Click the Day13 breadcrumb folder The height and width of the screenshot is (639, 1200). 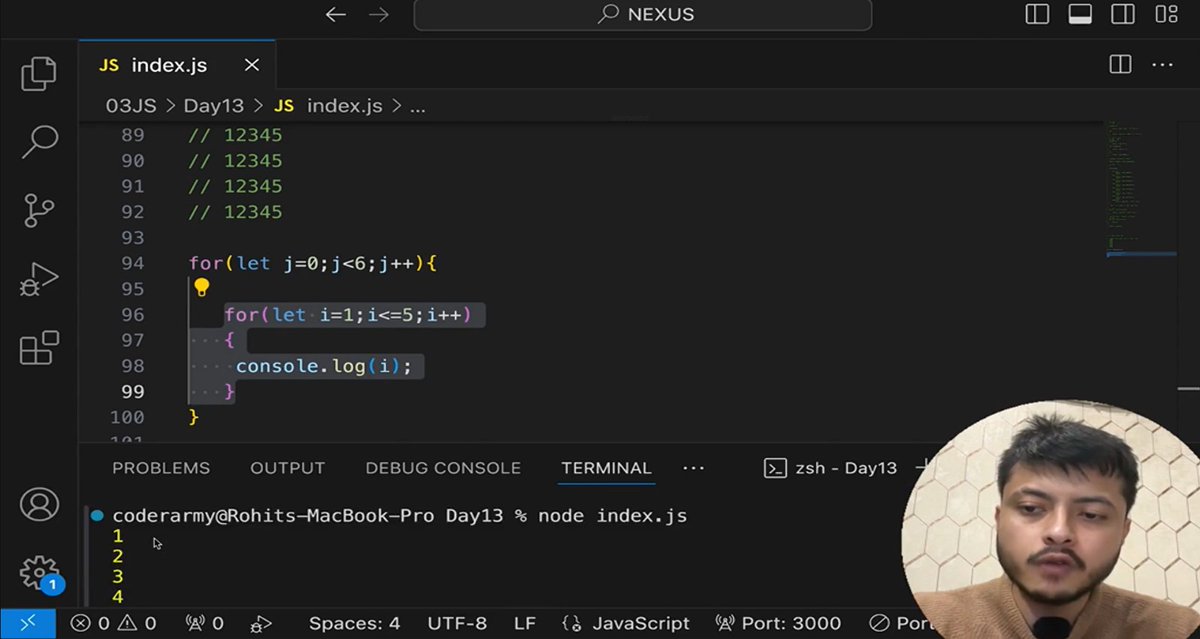coord(213,105)
